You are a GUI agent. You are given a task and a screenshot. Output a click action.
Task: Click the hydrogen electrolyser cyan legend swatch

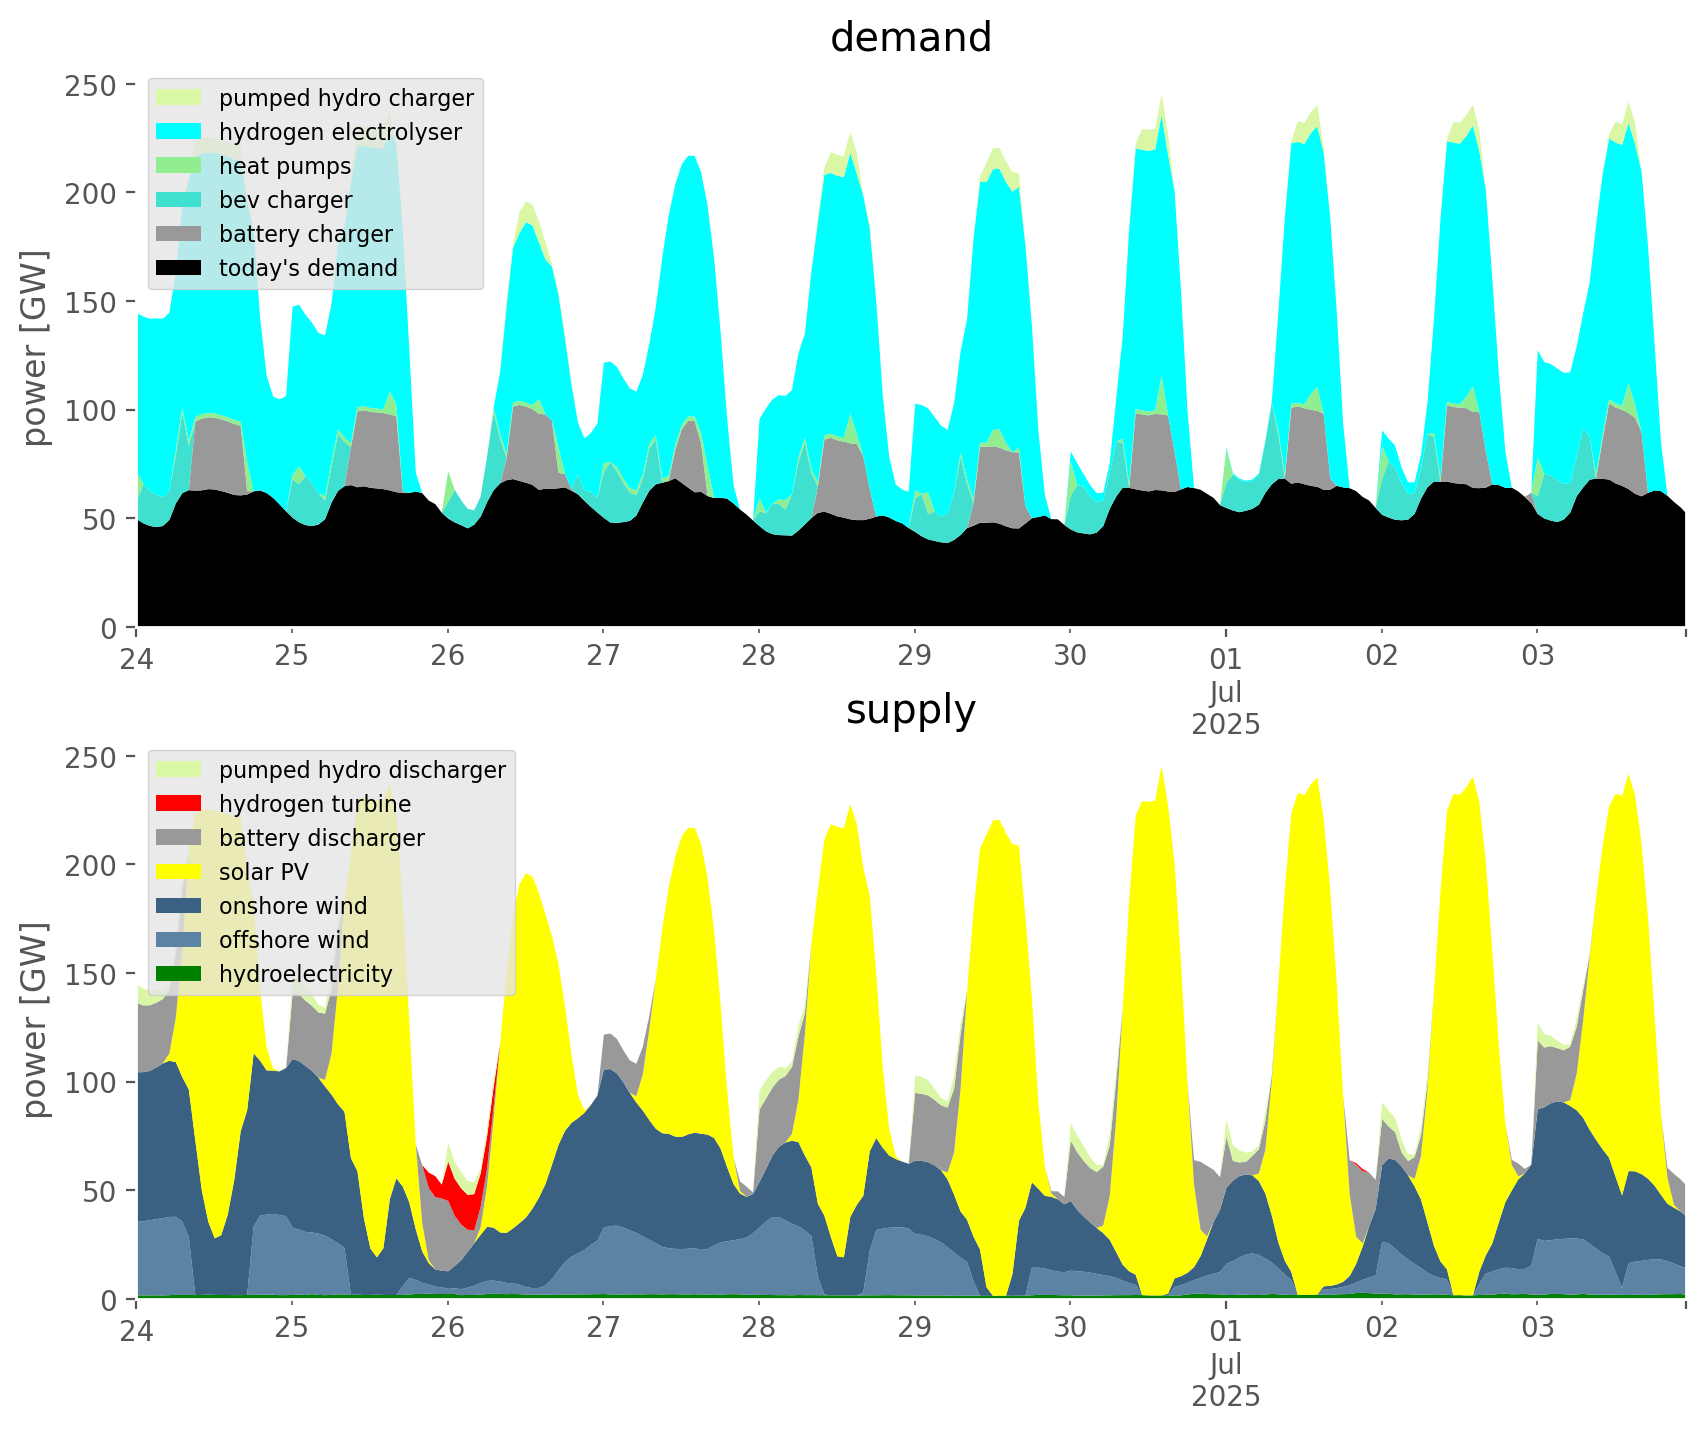pyautogui.click(x=179, y=132)
